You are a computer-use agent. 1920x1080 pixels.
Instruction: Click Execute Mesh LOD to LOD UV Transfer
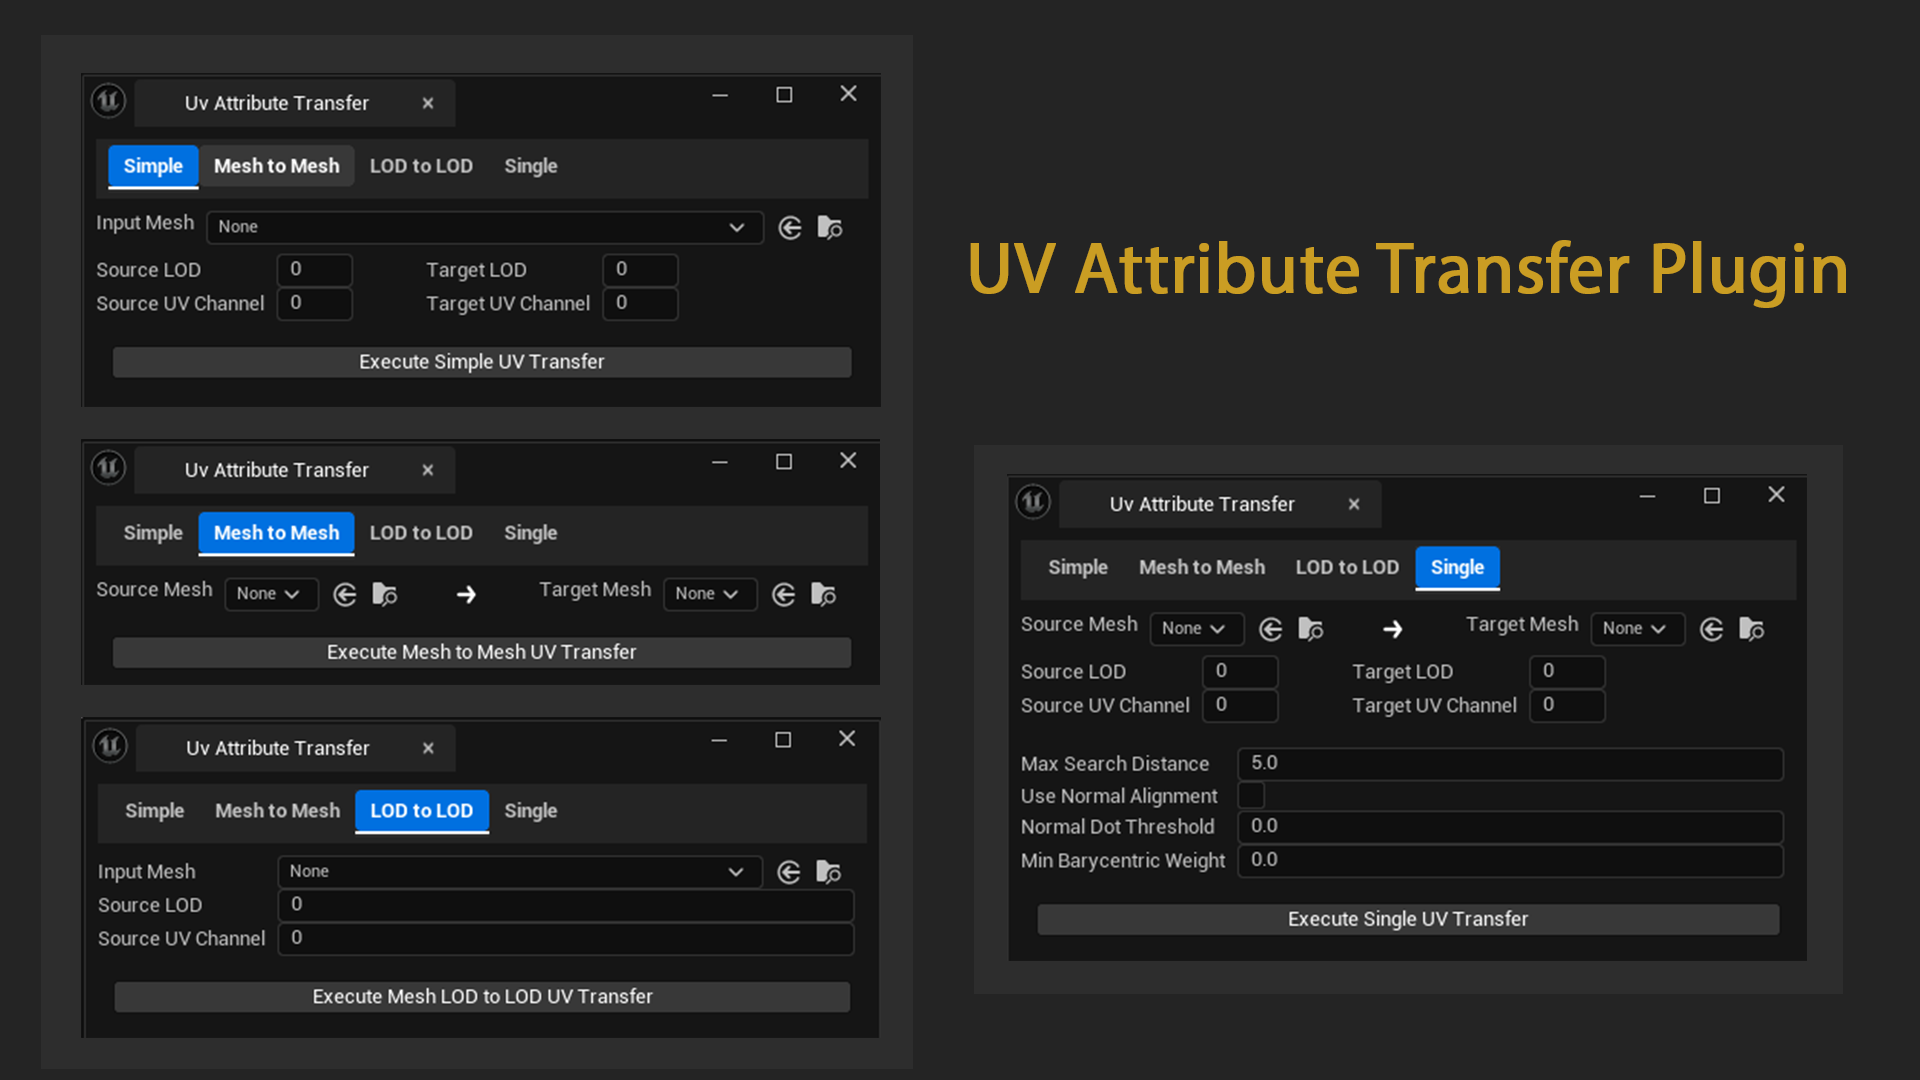point(482,997)
